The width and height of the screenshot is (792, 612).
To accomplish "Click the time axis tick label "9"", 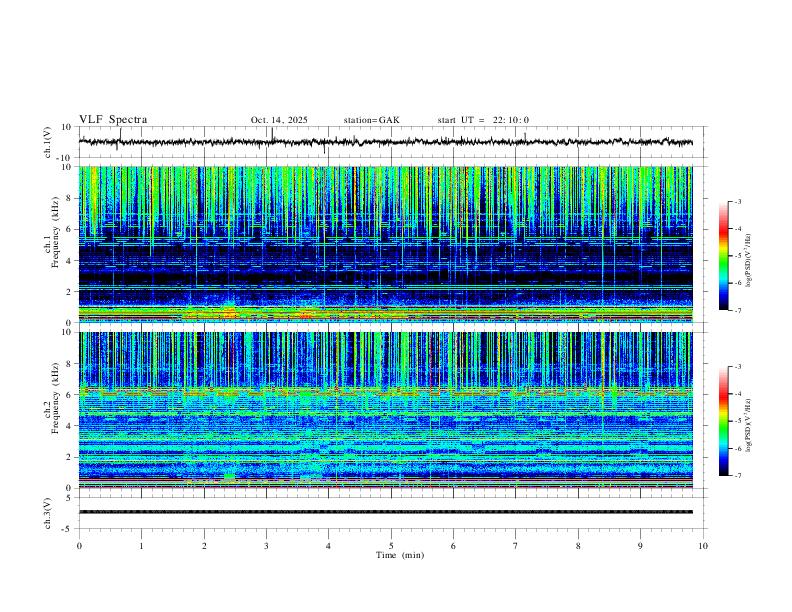I will (x=640, y=546).
